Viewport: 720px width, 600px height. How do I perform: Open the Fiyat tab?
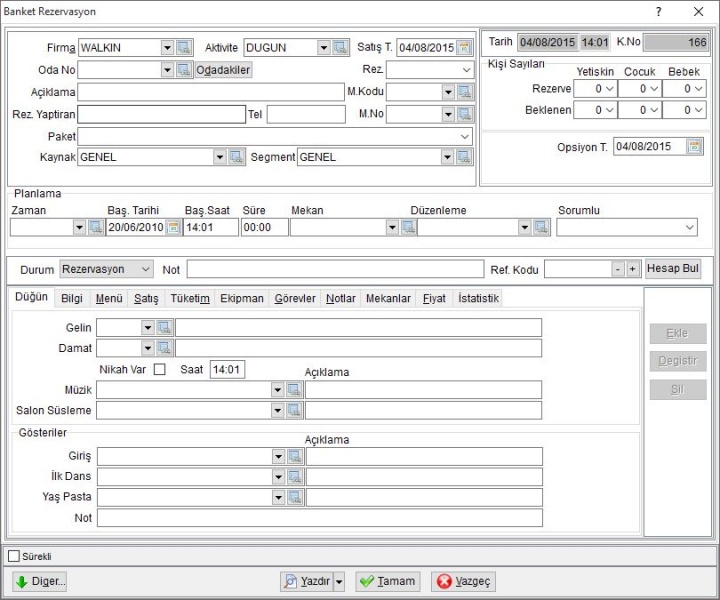coord(434,298)
